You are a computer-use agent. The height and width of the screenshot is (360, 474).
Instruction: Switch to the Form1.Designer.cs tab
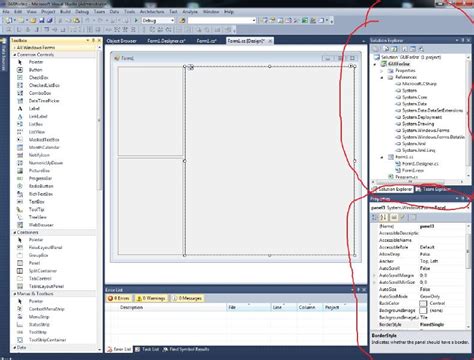[x=166, y=41]
